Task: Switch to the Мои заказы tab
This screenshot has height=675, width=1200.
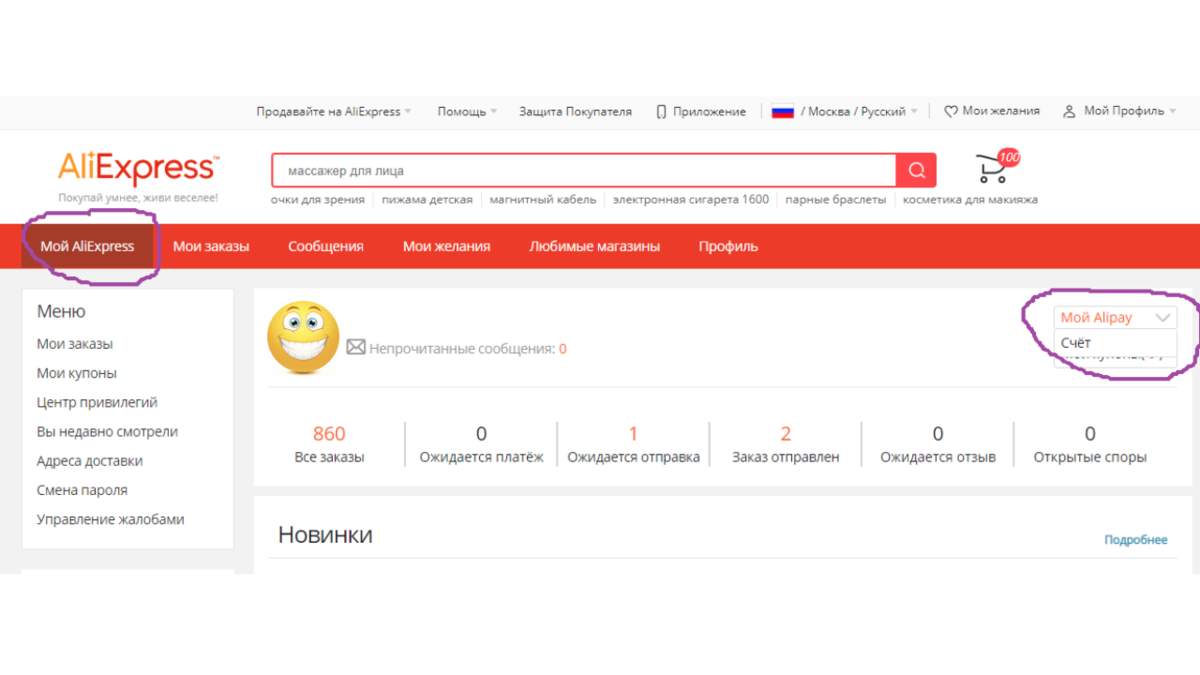Action: pyautogui.click(x=211, y=246)
